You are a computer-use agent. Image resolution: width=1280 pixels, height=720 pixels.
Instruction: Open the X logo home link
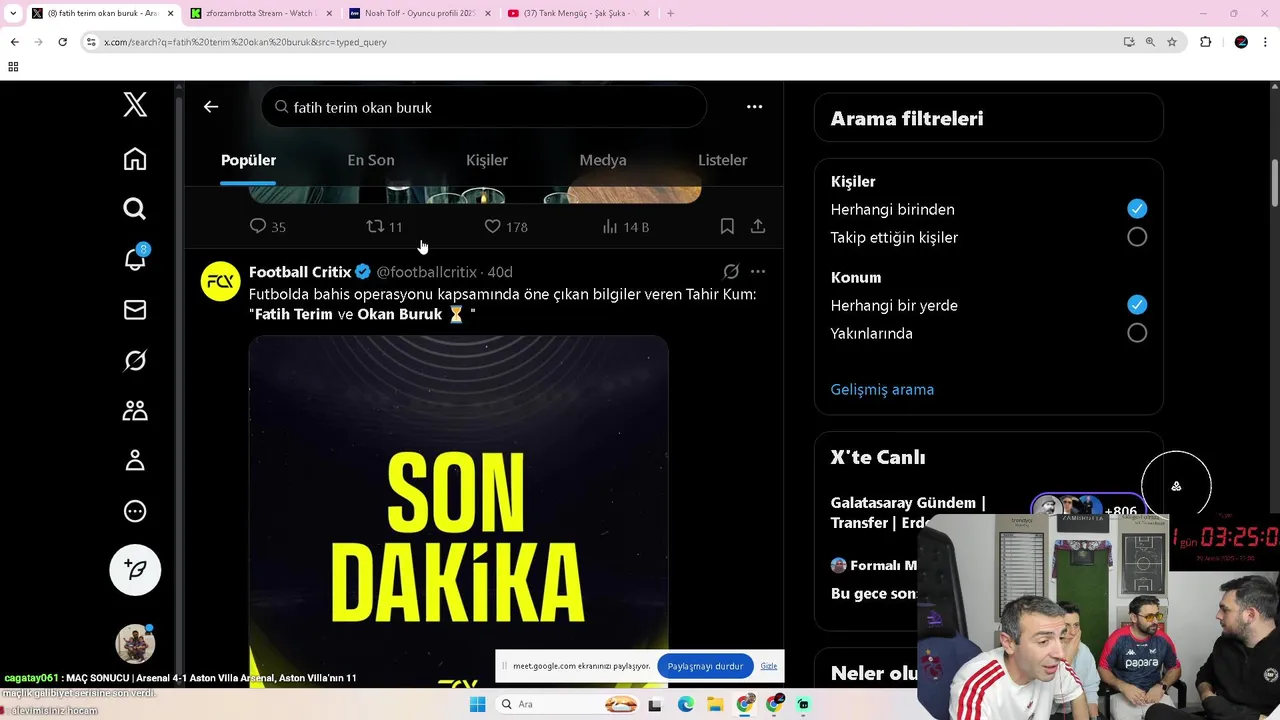tap(135, 104)
